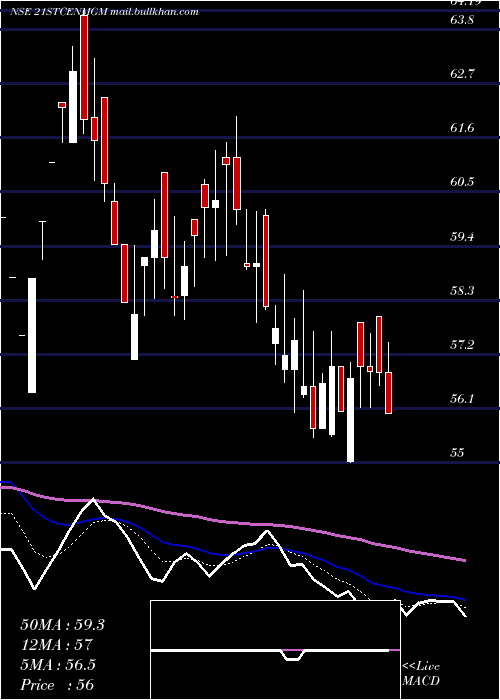Click the 58.3 price axis label
500x700 pixels.
(x=462, y=291)
